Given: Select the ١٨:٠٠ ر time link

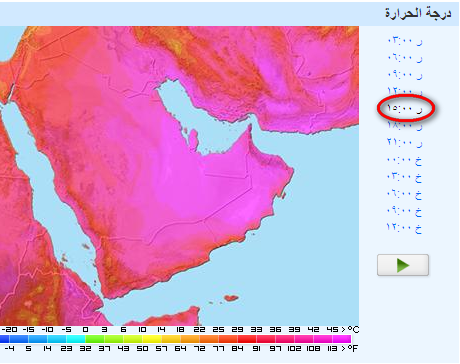Looking at the screenshot, I should point(405,125).
